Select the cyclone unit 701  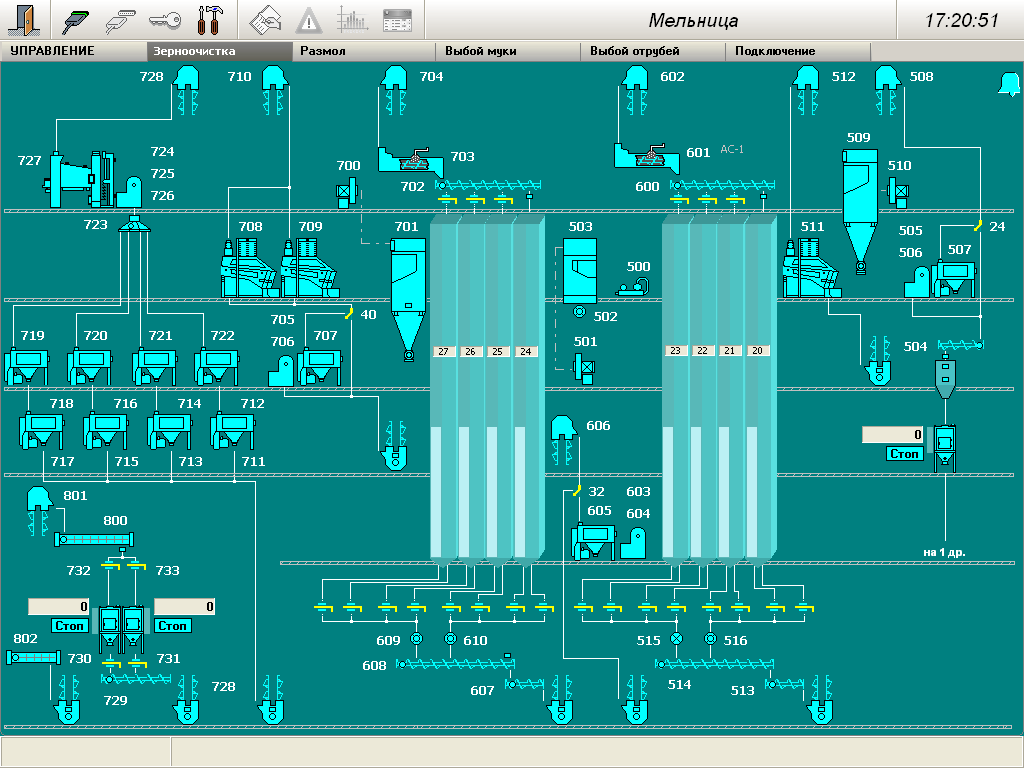[x=407, y=290]
